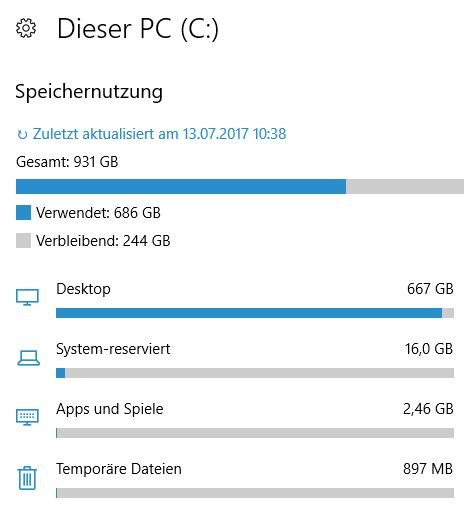Click the blue Verwendet legend swatch
469x508 pixels.
[23, 213]
